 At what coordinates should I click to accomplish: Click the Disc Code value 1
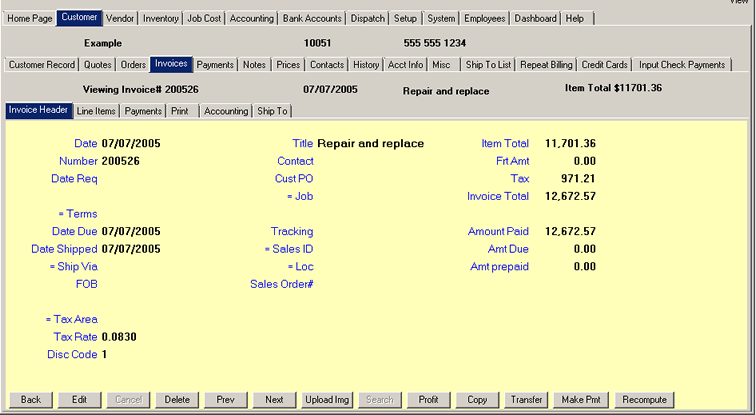105,355
